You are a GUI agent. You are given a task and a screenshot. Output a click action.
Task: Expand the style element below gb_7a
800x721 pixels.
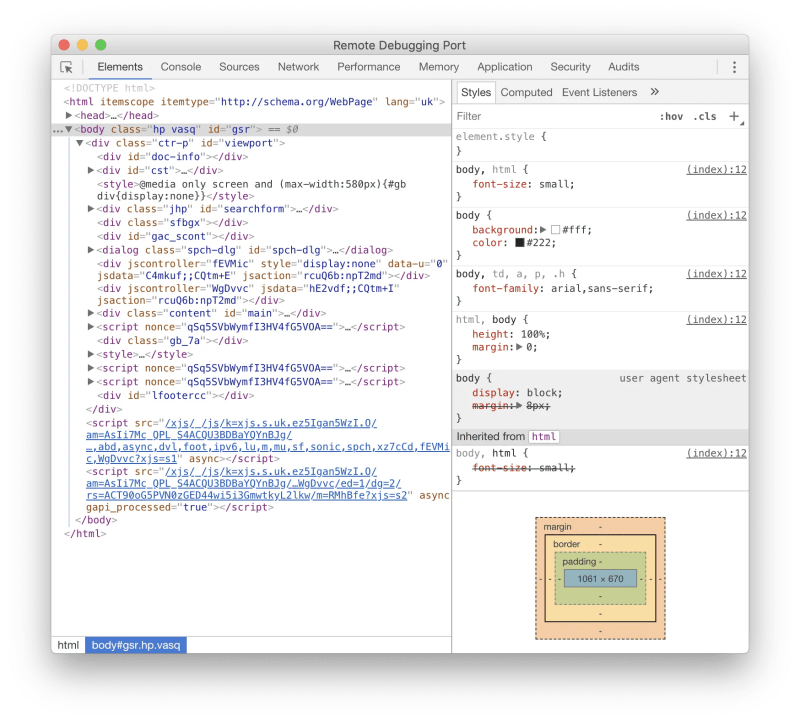point(91,354)
